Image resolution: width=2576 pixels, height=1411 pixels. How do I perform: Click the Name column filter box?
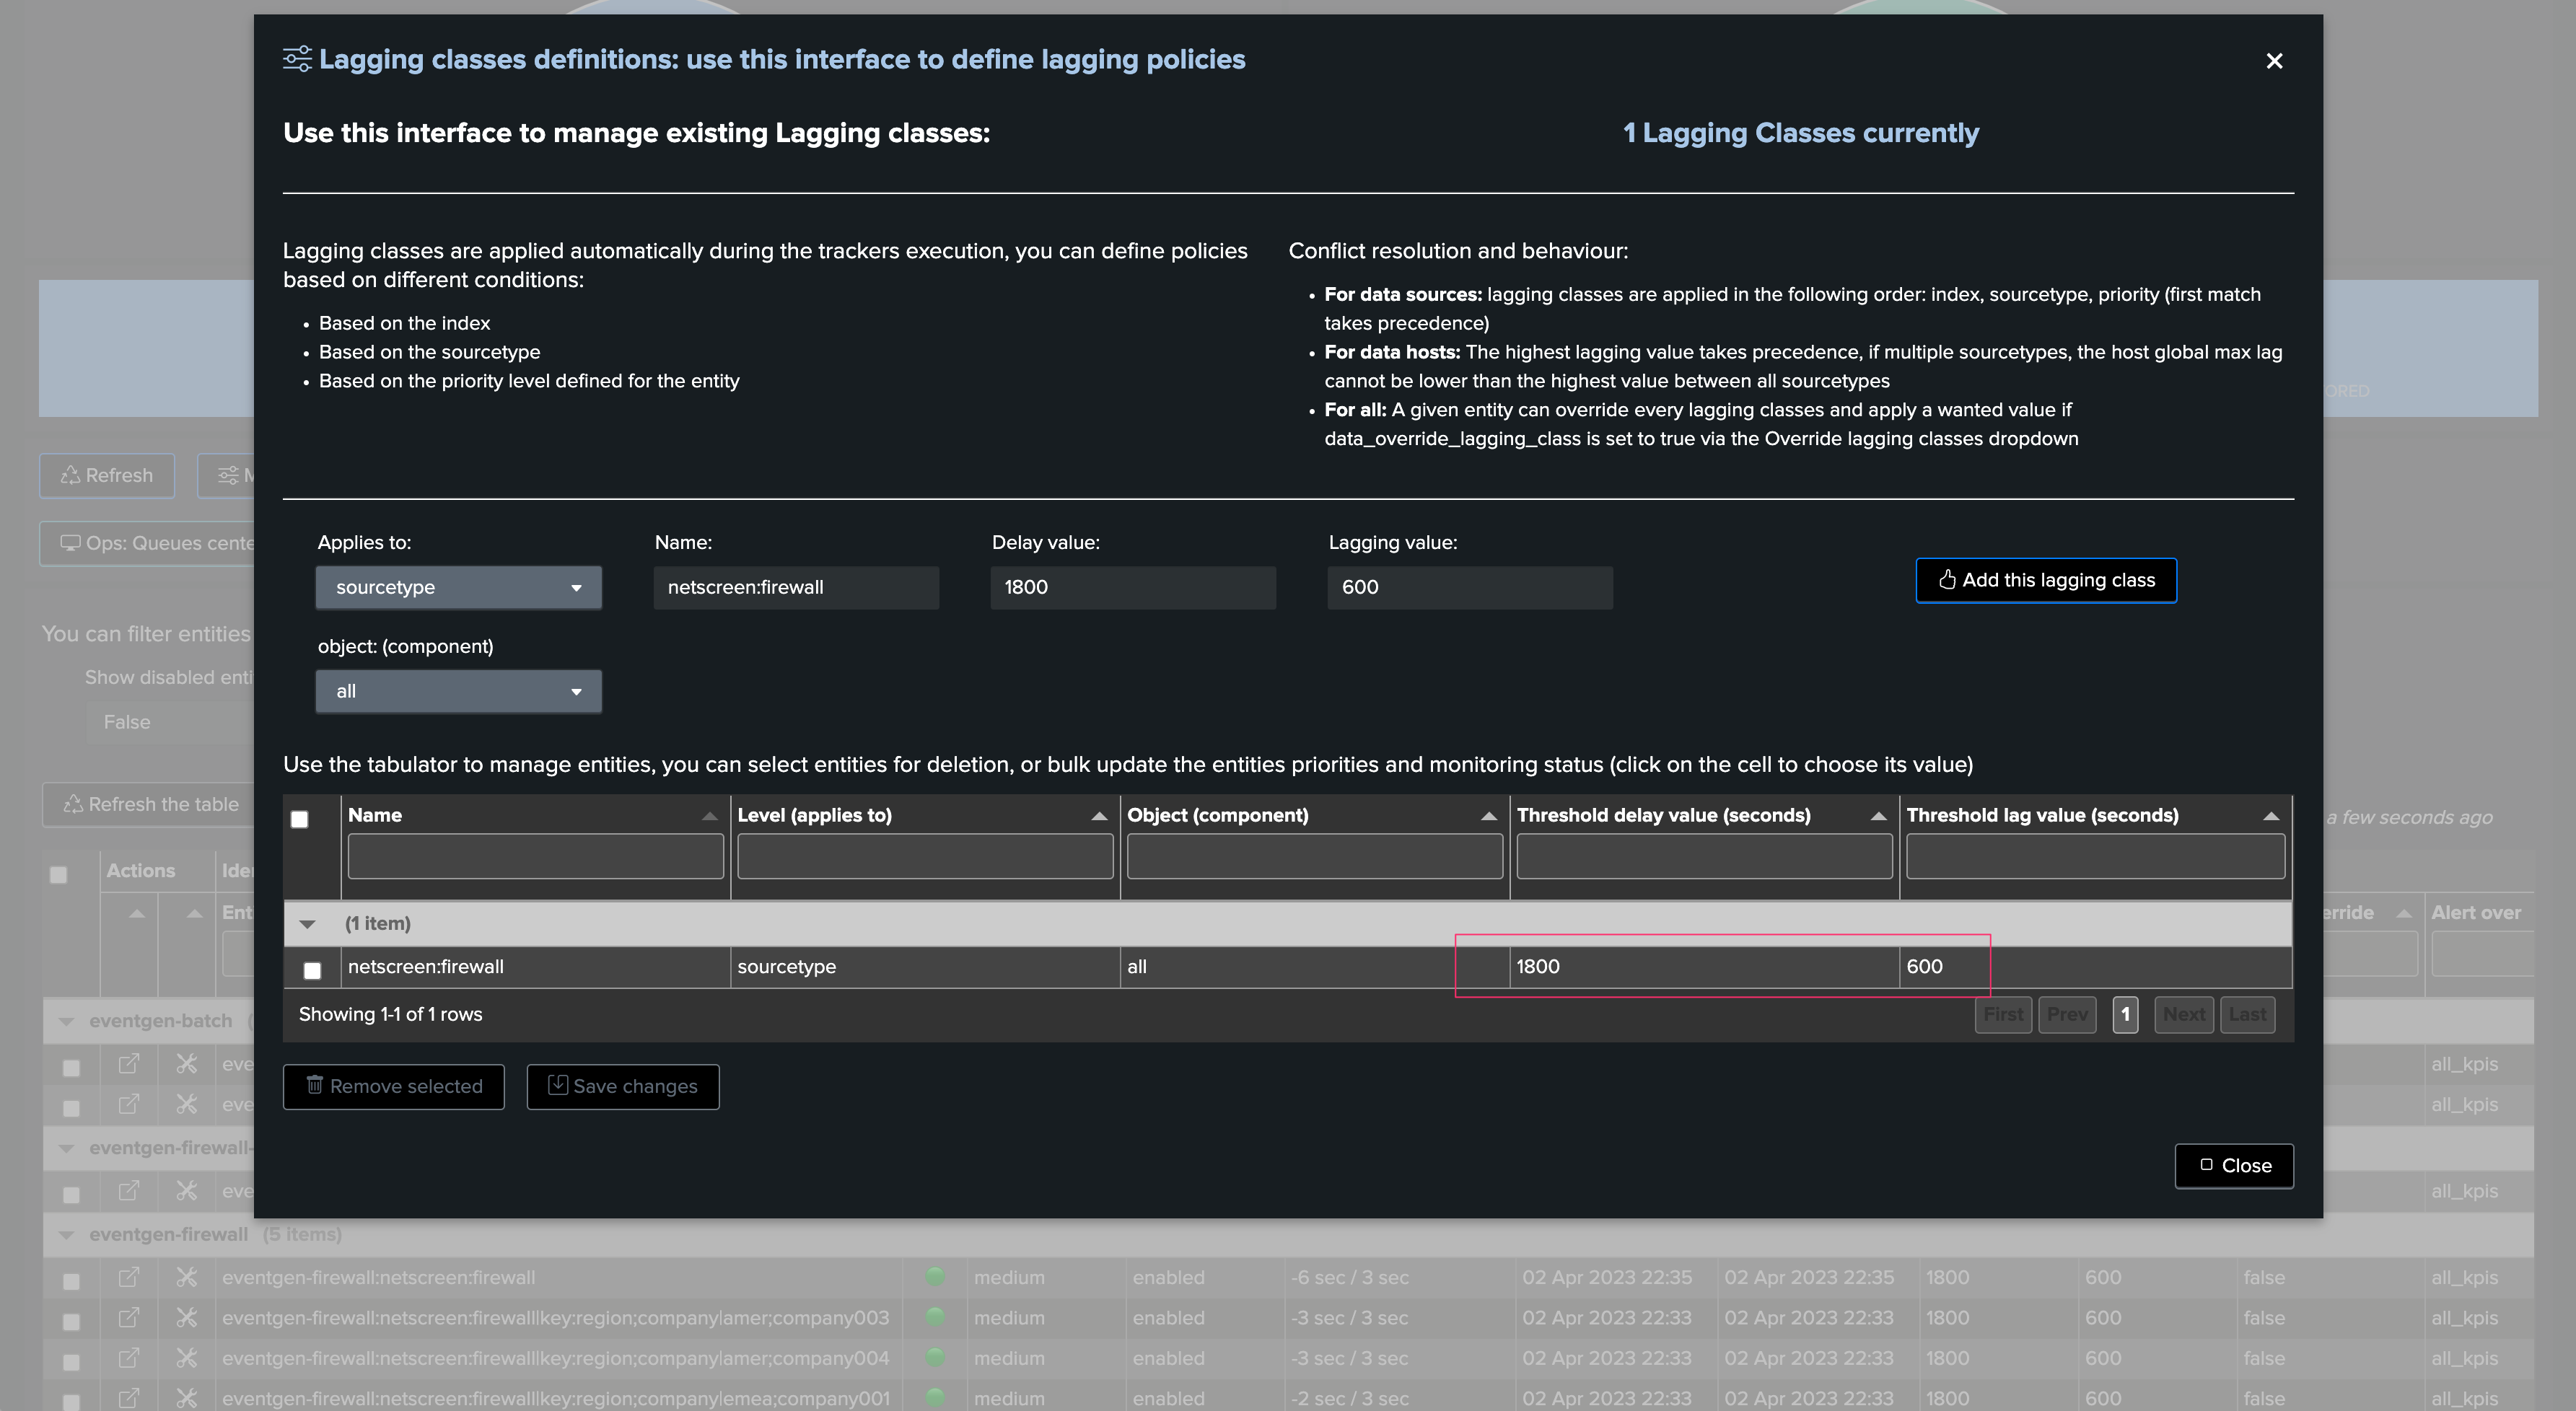(535, 857)
